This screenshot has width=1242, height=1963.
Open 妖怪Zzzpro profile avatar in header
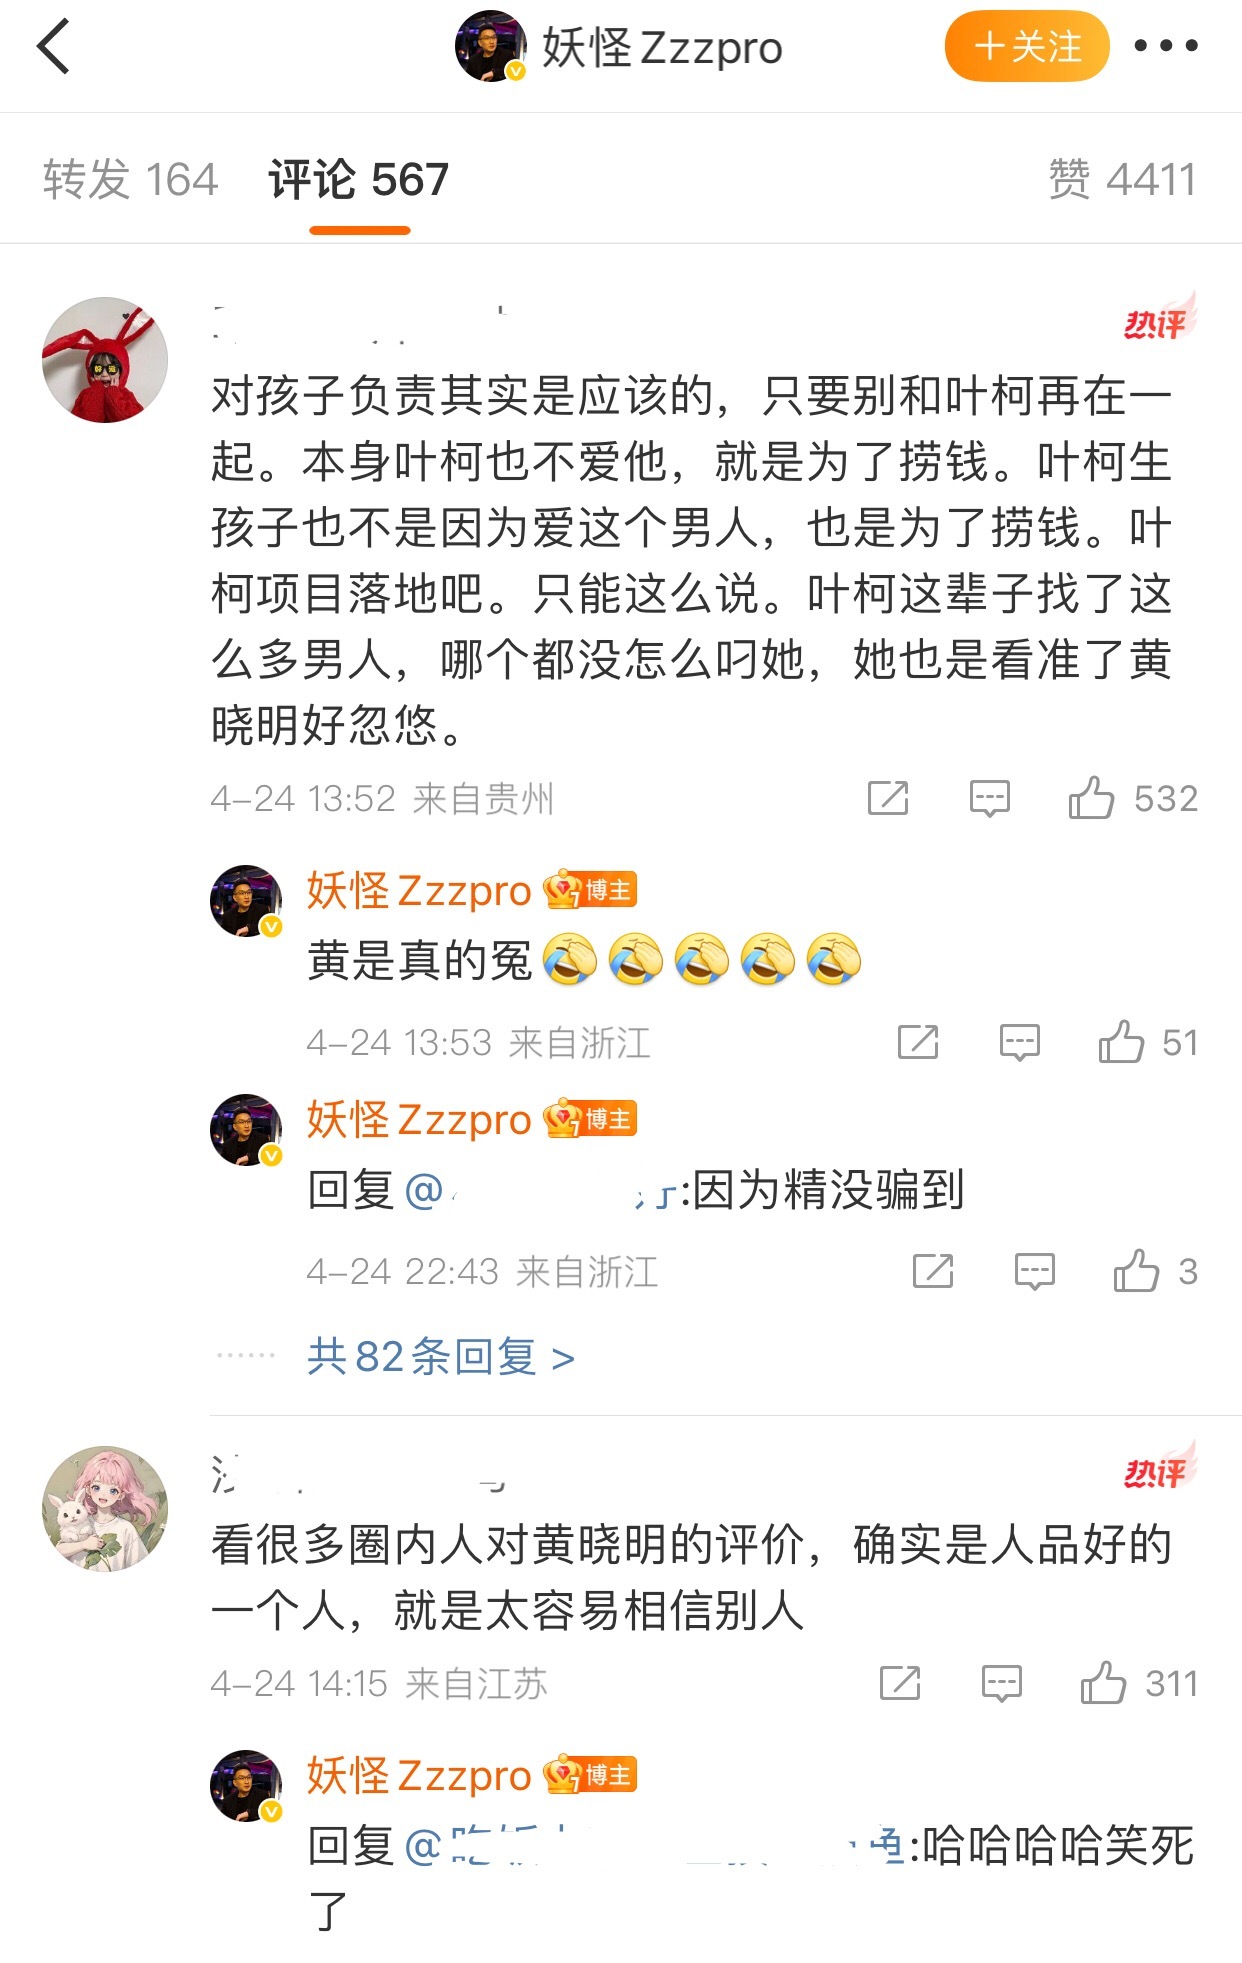491,46
